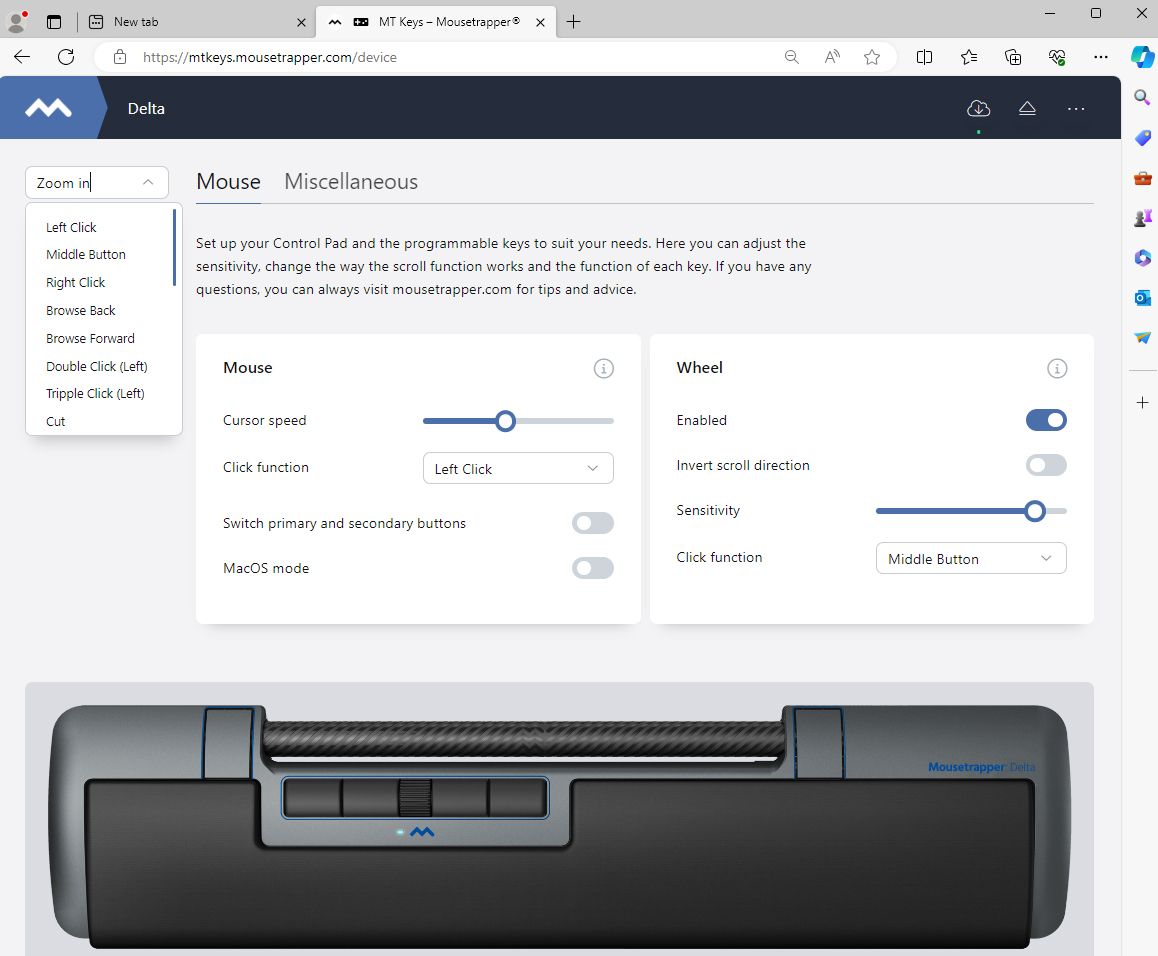Open Read aloud from address bar

(832, 57)
